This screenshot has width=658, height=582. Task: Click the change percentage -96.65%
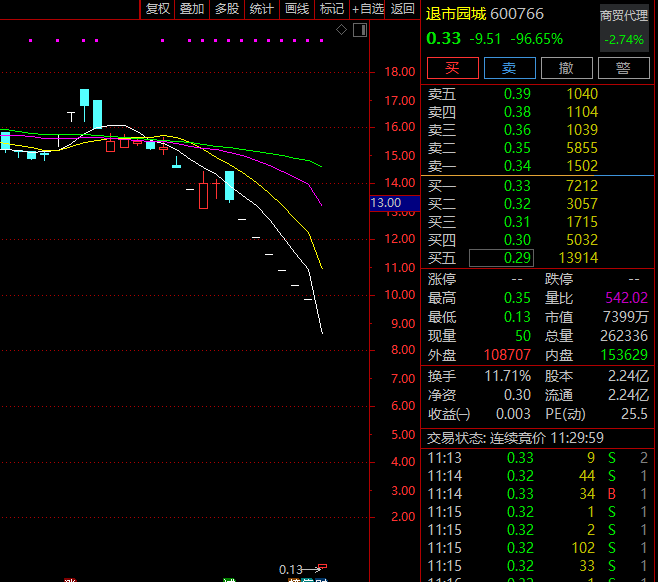click(x=536, y=39)
